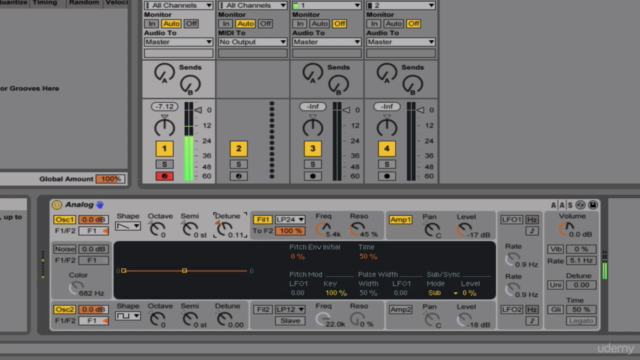Viewport: 640px width, 360px height.
Task: Switch to Timing groove tab
Action: 45,3
